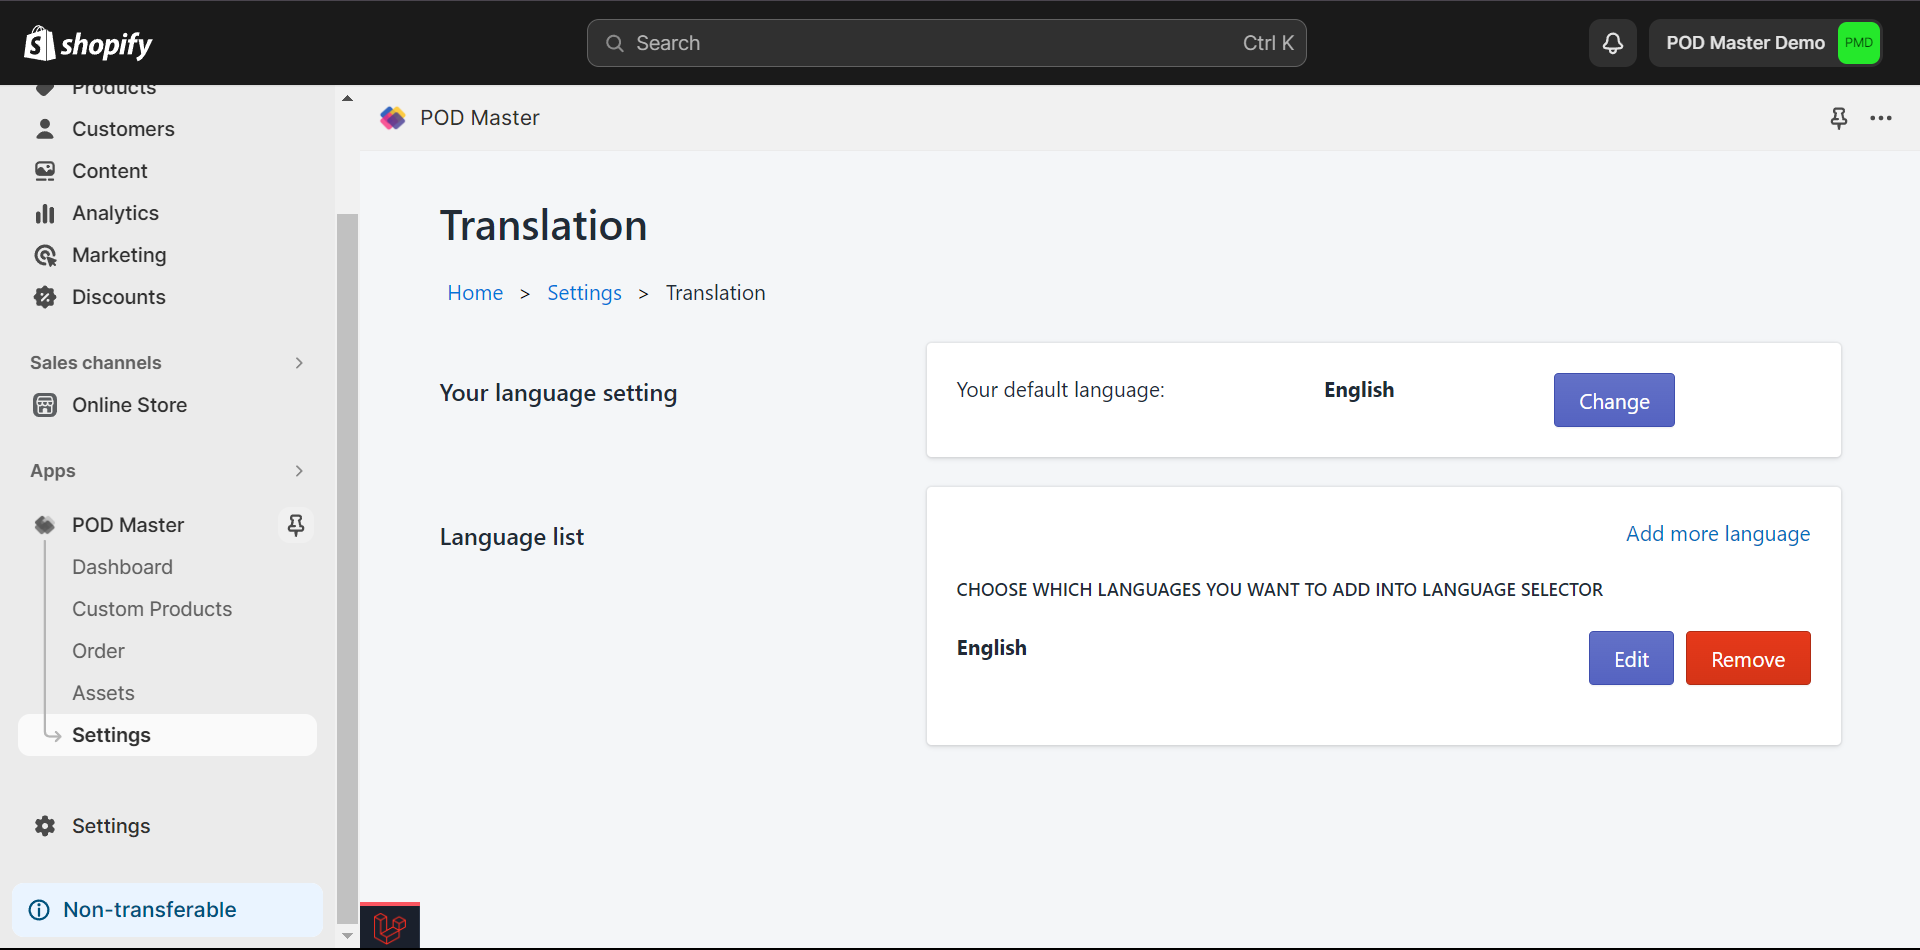Screen dimensions: 1920x950
Task: Click the English entry in language list
Action: 992,648
